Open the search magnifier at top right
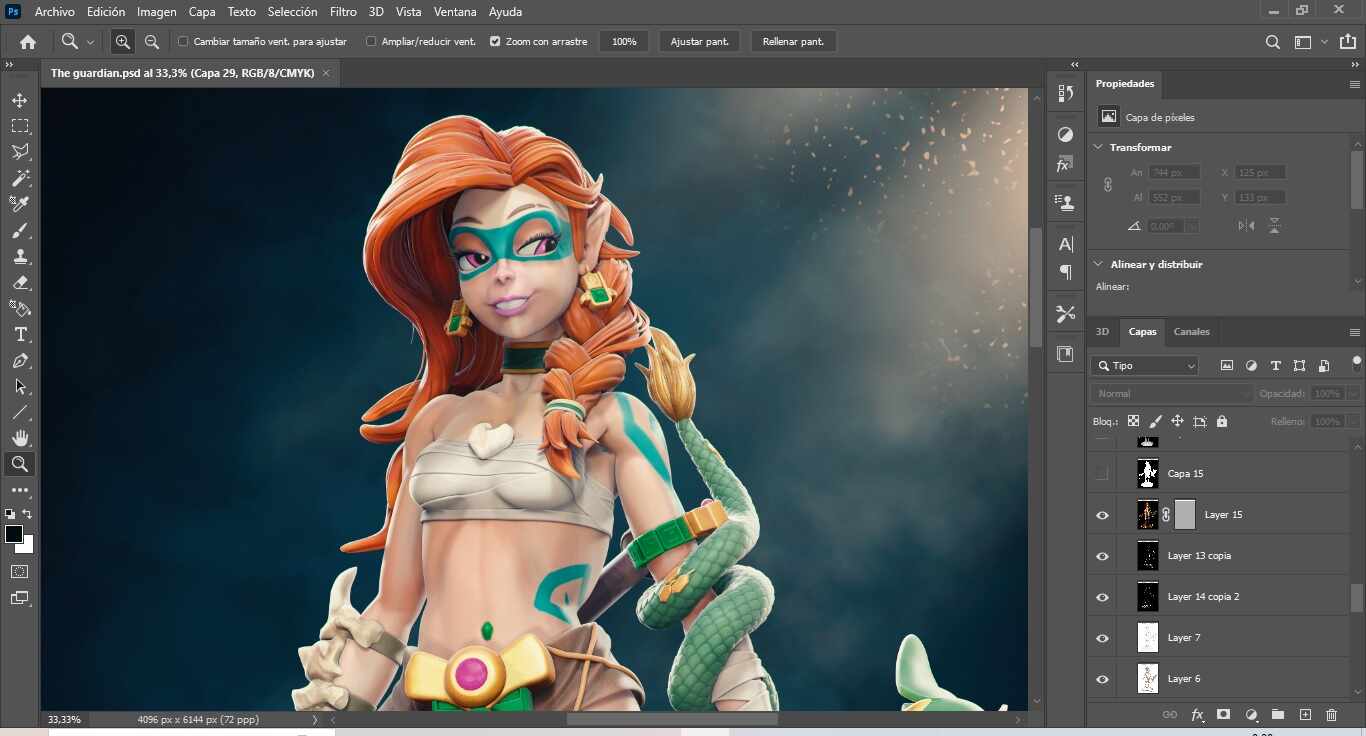The image size is (1366, 736). (1273, 42)
